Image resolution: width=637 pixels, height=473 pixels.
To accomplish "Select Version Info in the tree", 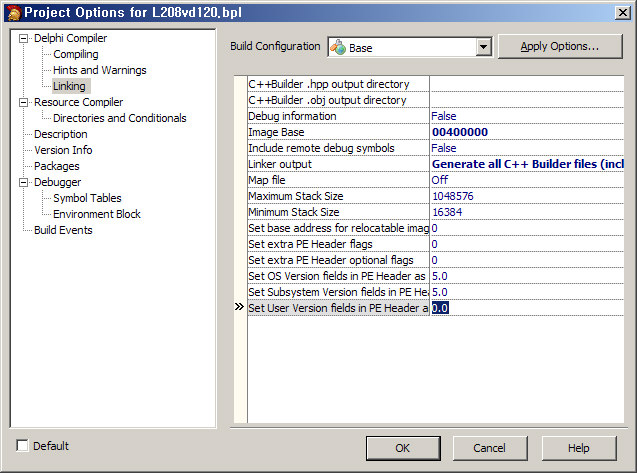I will click(64, 150).
